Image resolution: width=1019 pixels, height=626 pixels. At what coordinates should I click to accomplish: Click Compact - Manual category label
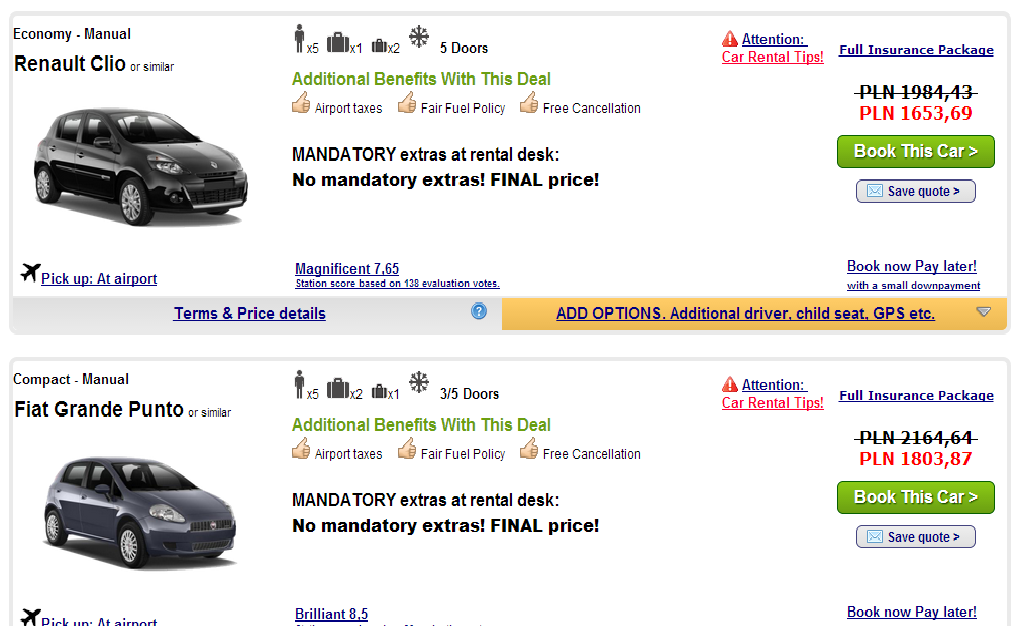tap(71, 379)
